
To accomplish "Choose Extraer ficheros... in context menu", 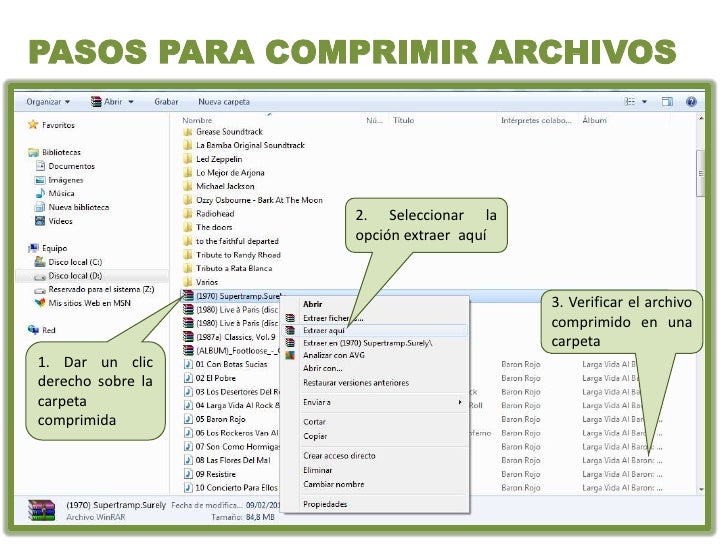I will tap(333, 318).
